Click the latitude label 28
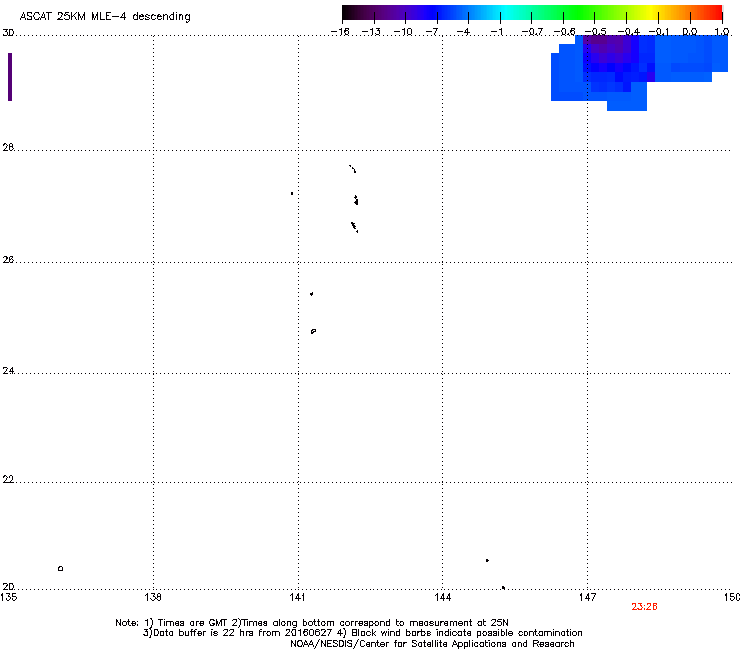 8,147
